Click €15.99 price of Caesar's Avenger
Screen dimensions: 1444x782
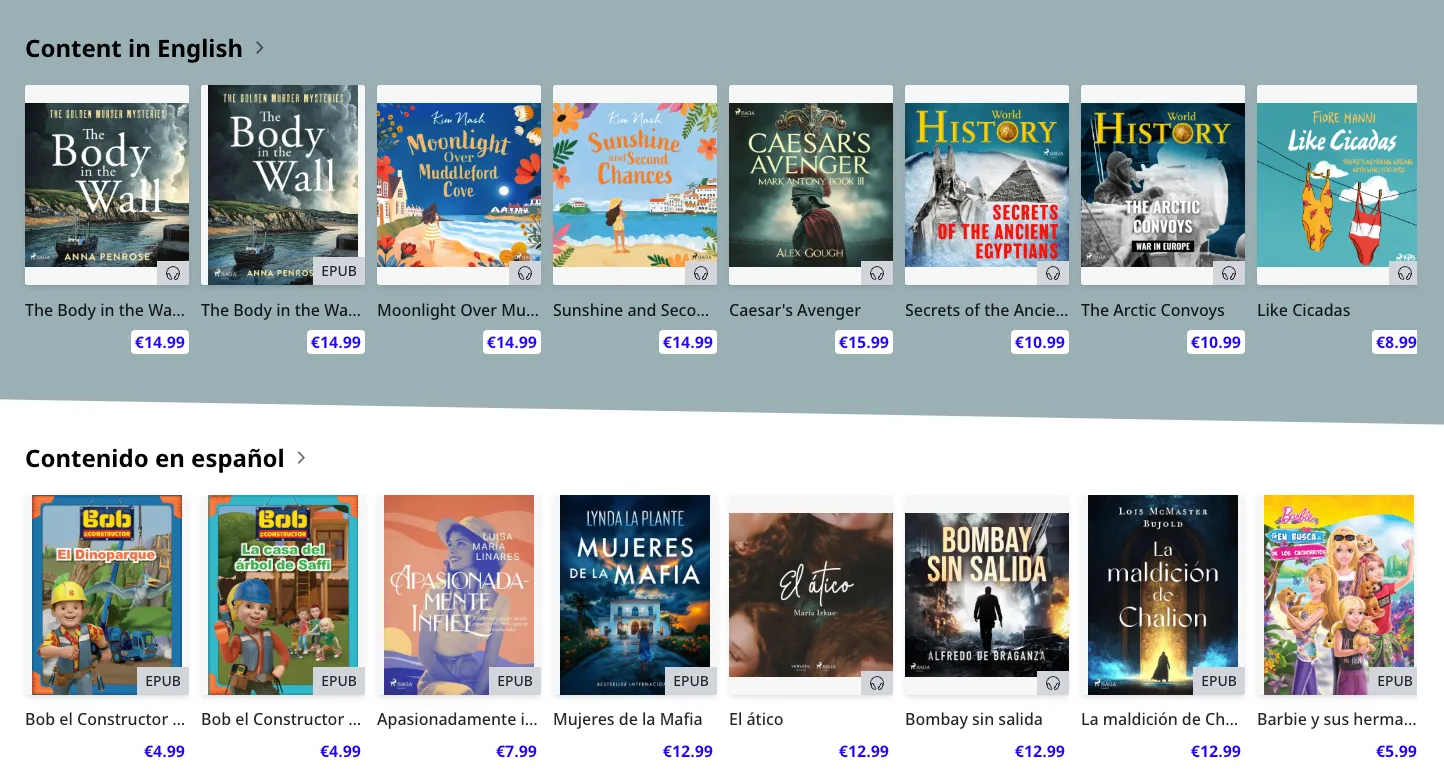(x=864, y=342)
